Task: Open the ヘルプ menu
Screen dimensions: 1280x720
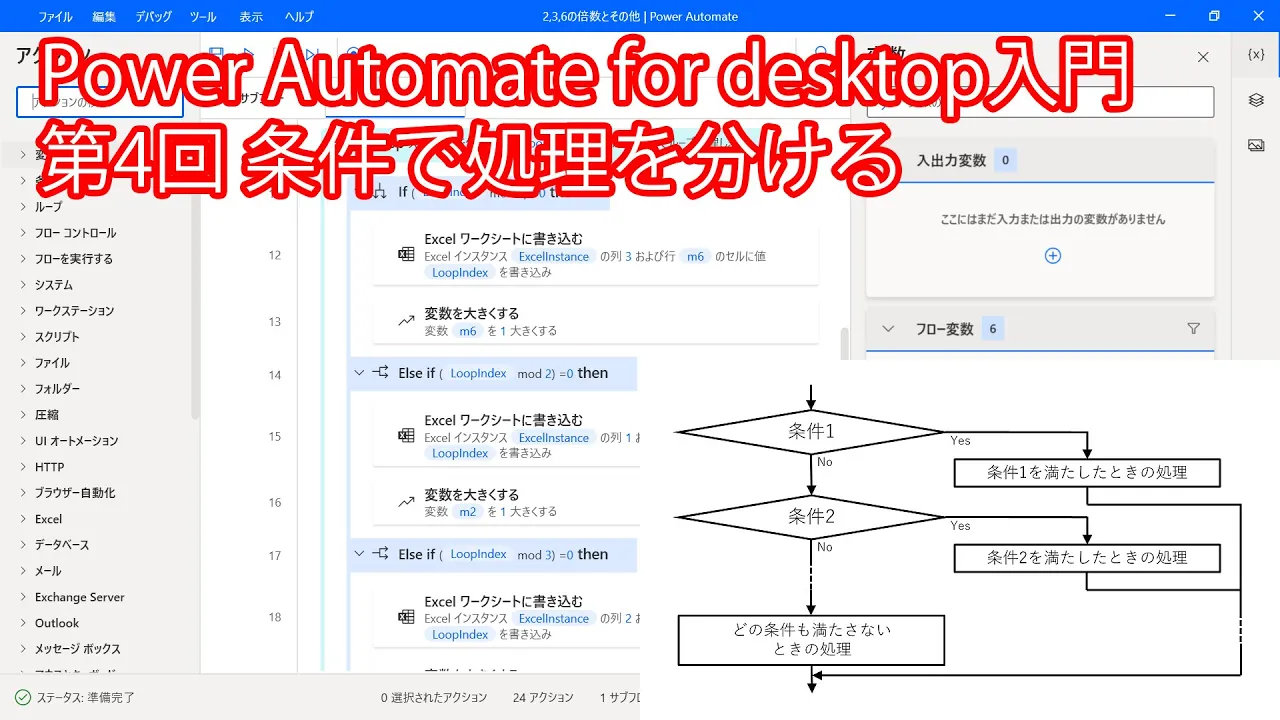Action: click(299, 17)
